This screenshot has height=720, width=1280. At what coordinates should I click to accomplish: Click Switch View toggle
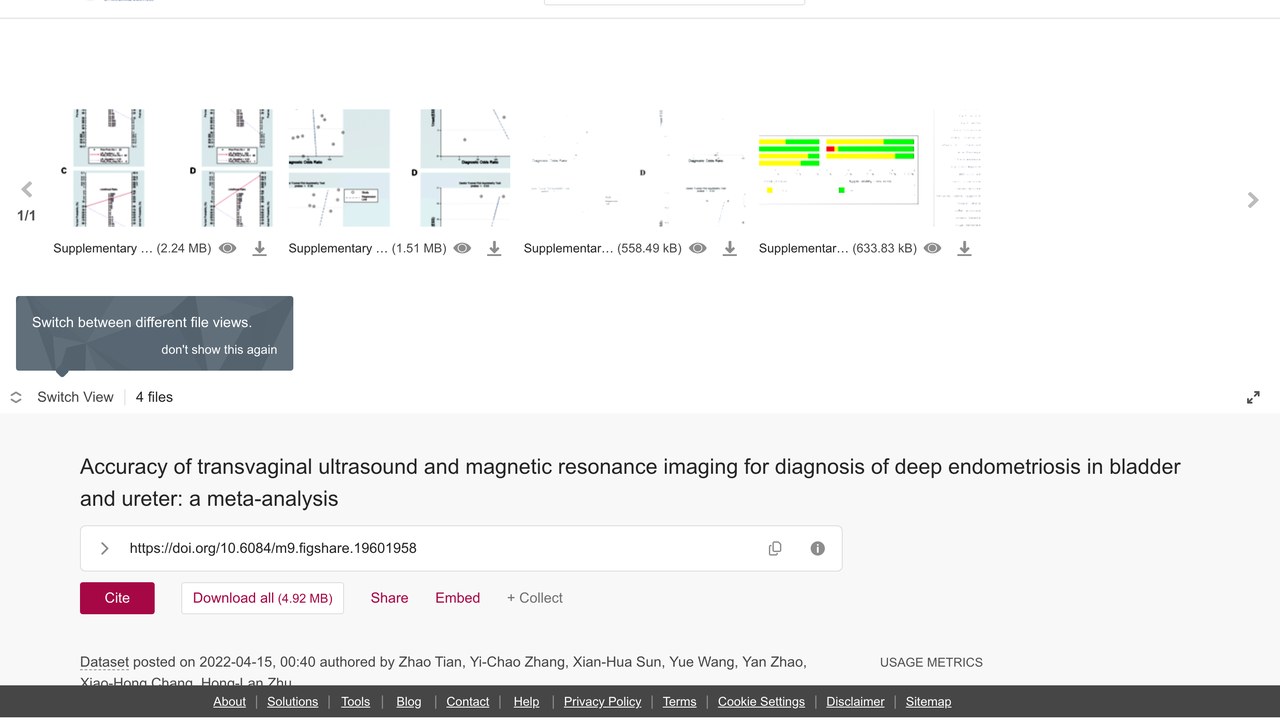click(62, 397)
